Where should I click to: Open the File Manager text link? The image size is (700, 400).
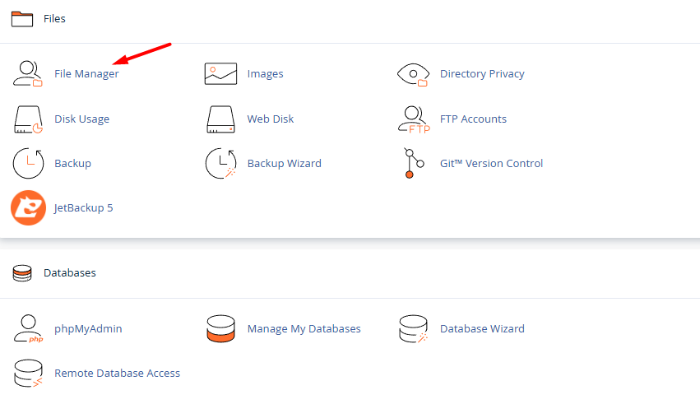(x=86, y=74)
